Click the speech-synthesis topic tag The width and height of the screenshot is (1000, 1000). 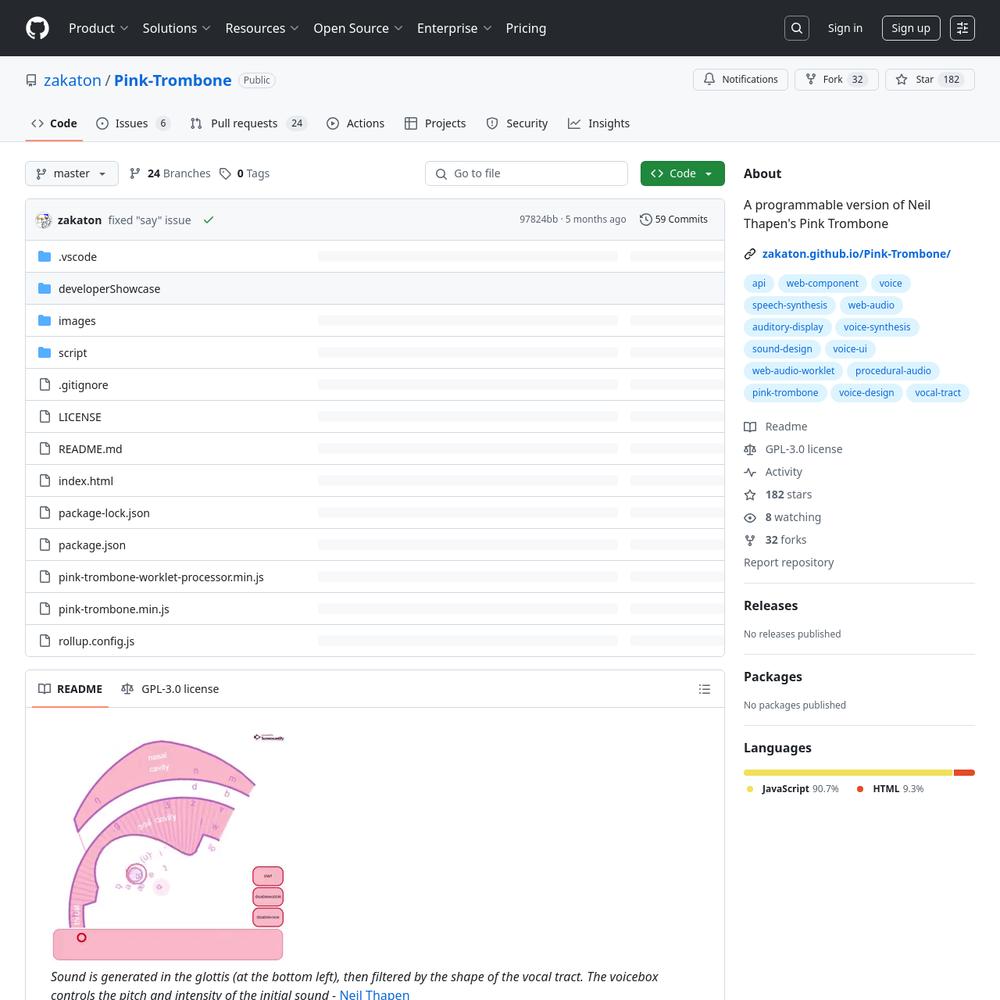coord(790,305)
